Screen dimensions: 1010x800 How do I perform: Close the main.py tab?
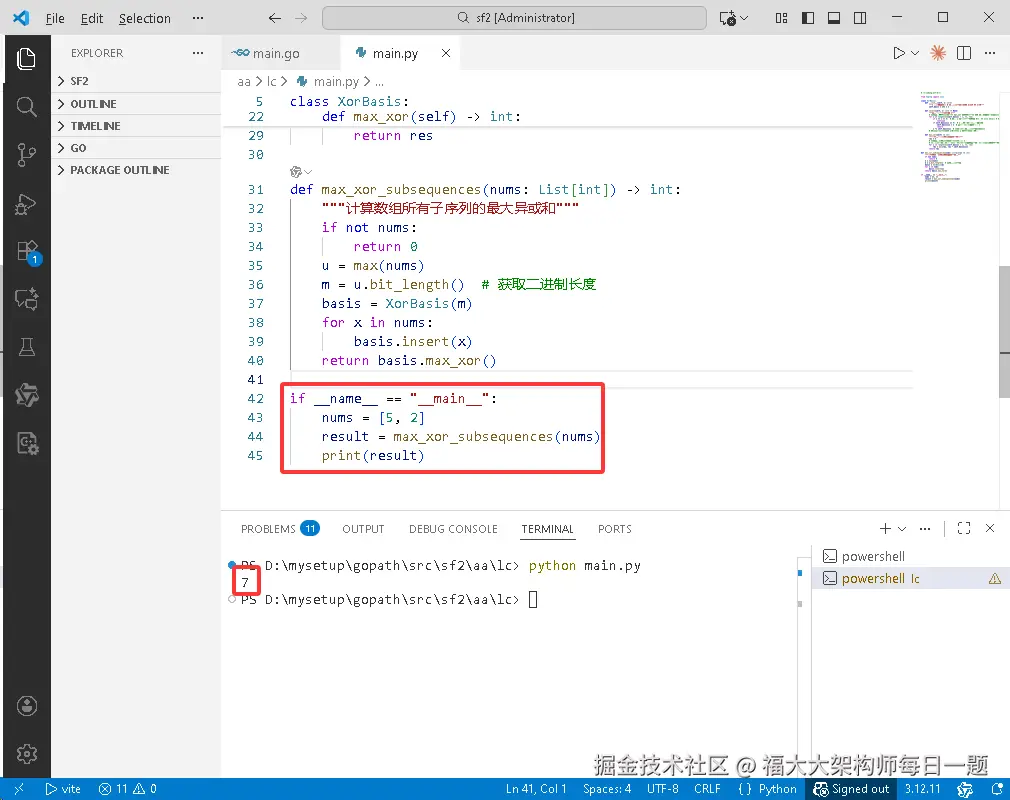pyautogui.click(x=446, y=53)
